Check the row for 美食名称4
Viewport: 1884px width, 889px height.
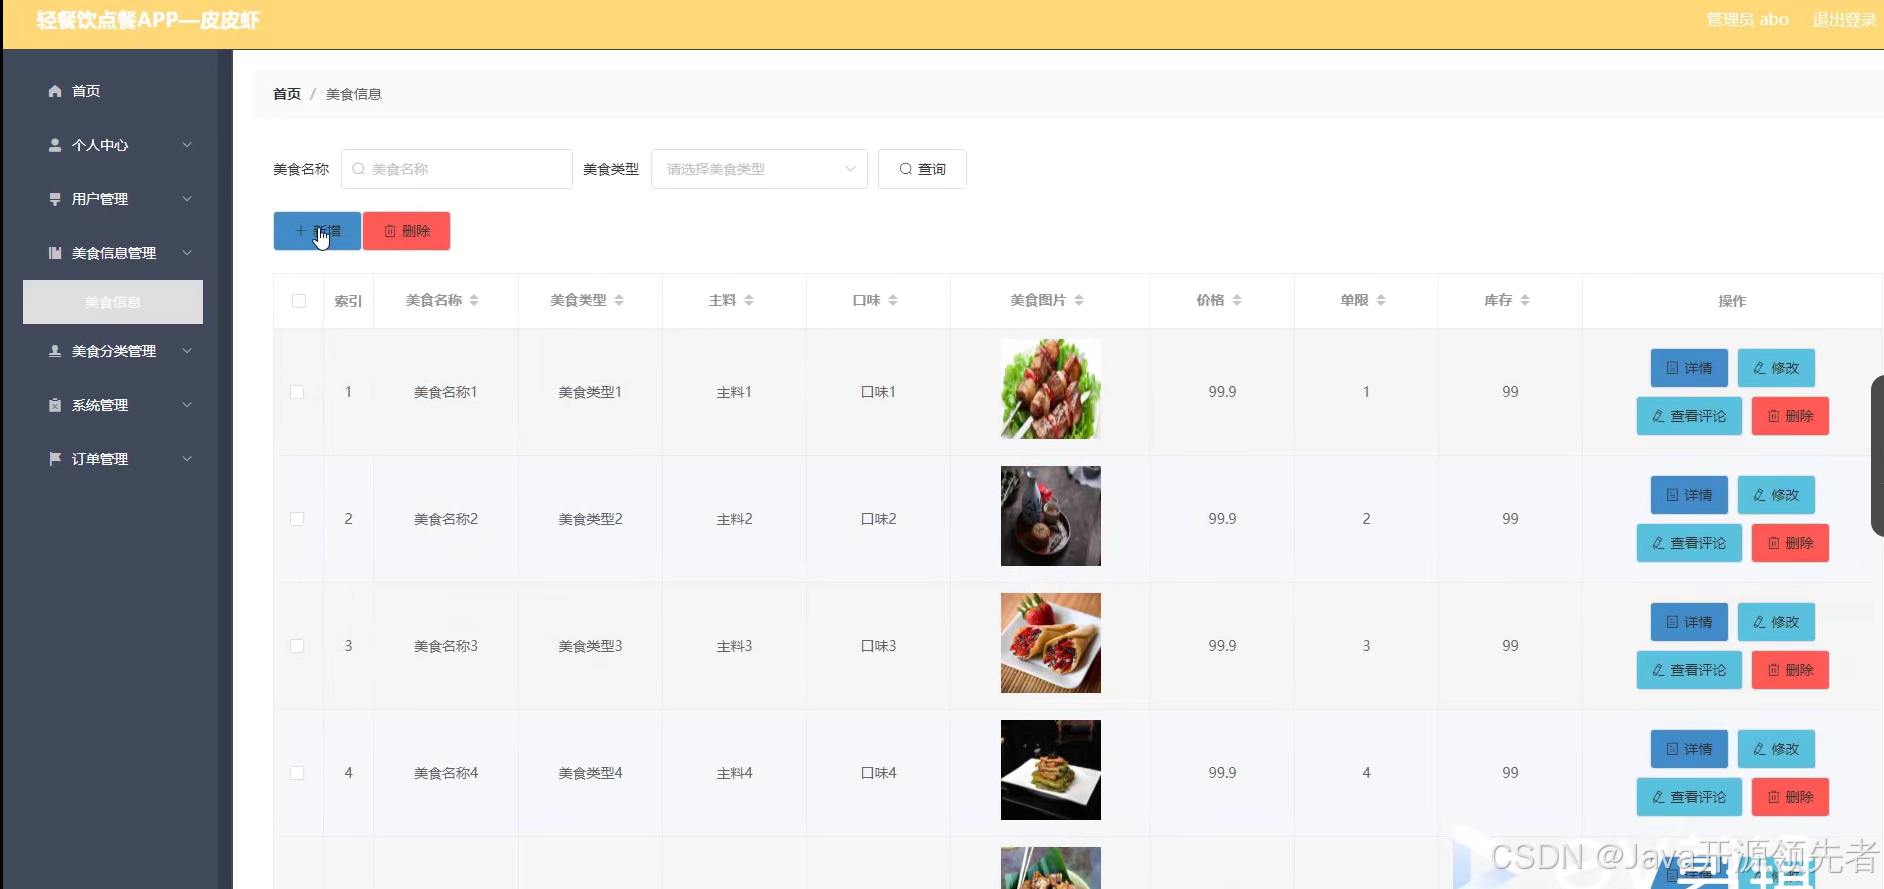coord(297,773)
